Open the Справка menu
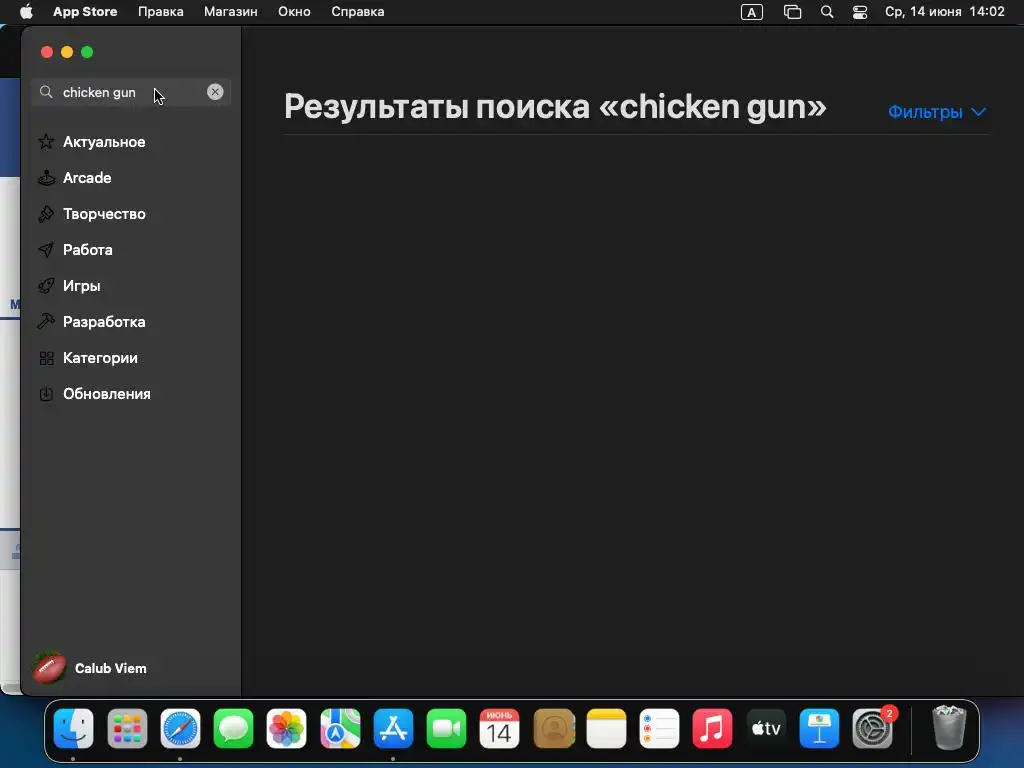The image size is (1024, 768). click(357, 12)
